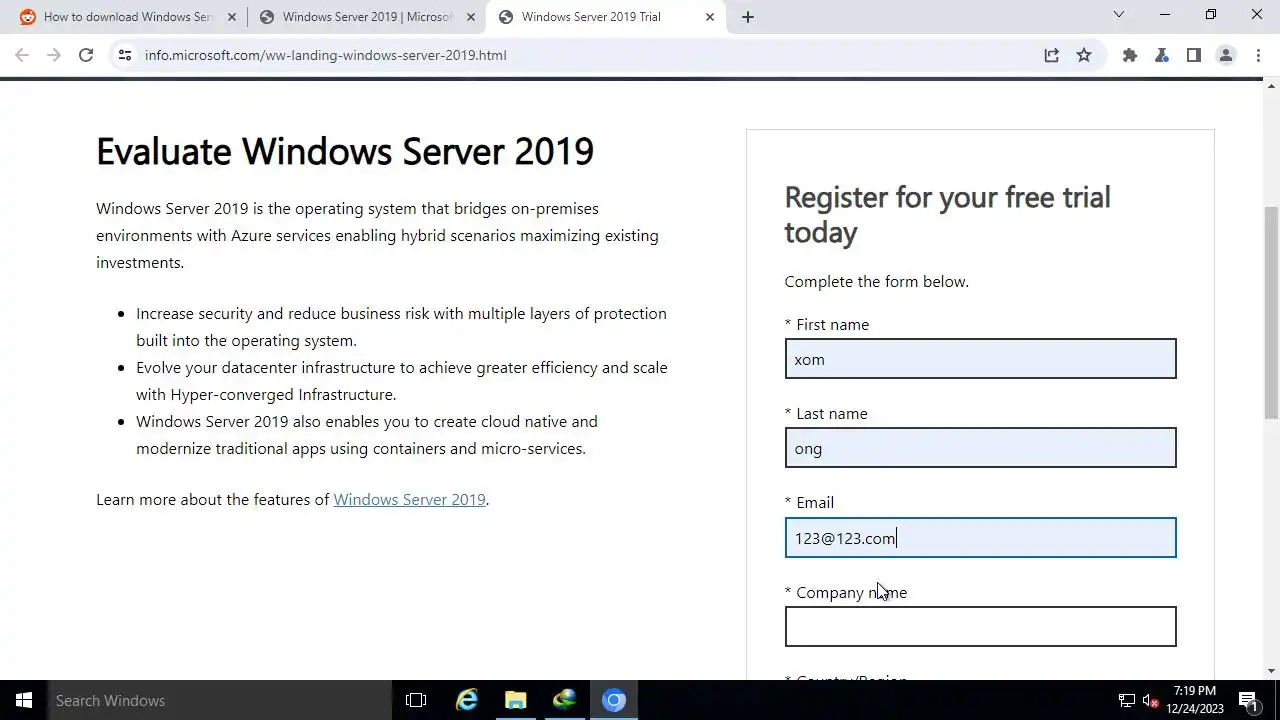Close the How to download Windows Server tab
This screenshot has width=1280, height=720.
tap(232, 16)
